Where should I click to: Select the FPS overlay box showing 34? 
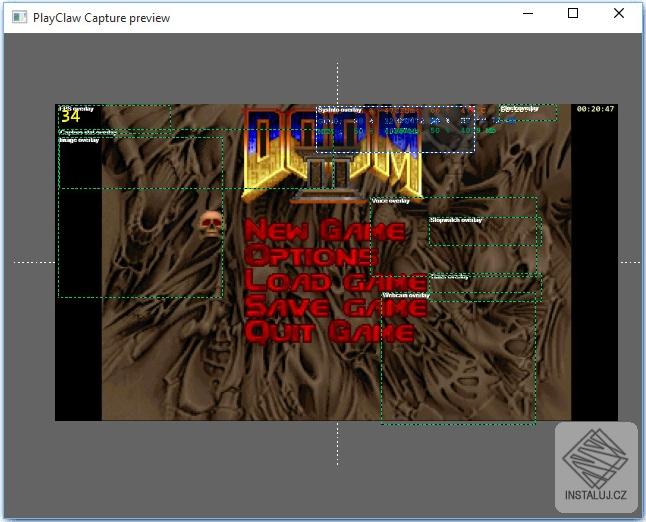[115, 117]
